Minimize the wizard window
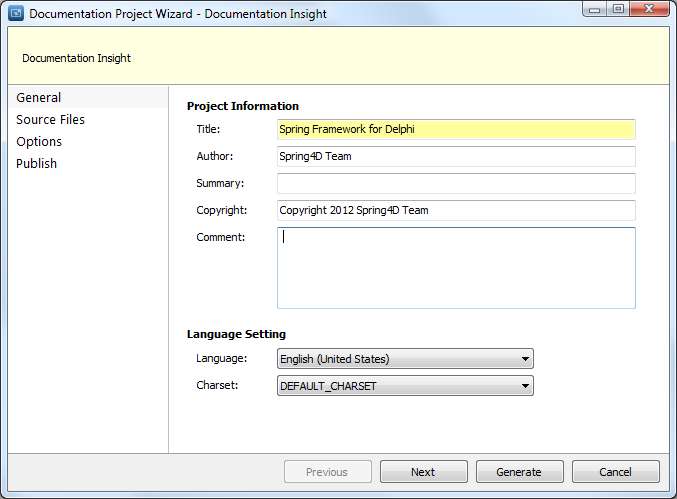This screenshot has width=677, height=499. (595, 9)
